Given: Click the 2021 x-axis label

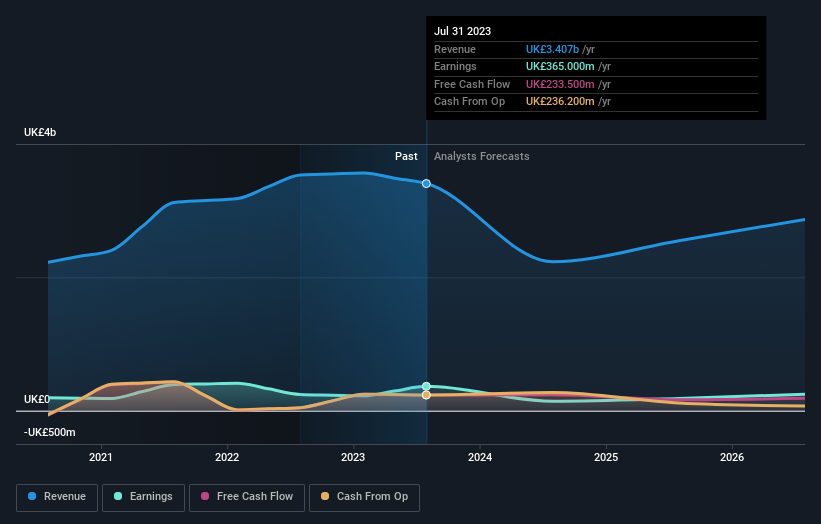Looking at the screenshot, I should pos(101,458).
